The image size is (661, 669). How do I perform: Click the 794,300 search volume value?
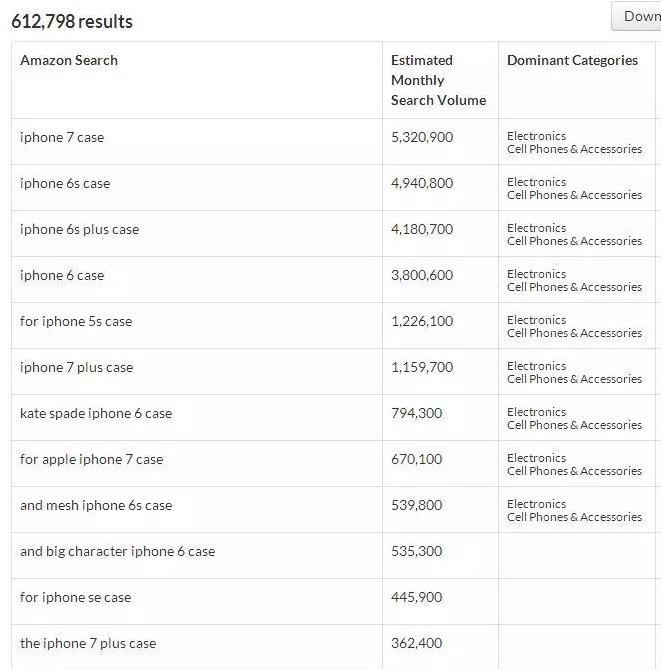pyautogui.click(x=416, y=414)
